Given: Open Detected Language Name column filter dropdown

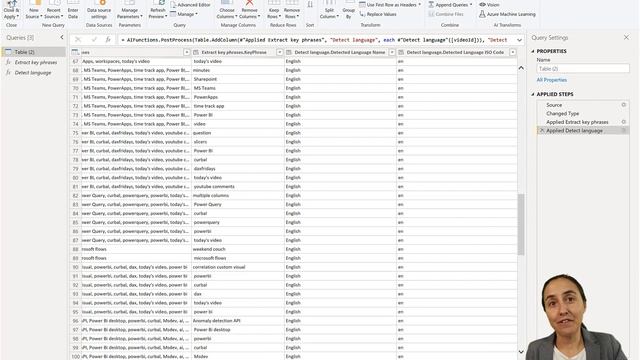Looking at the screenshot, I should click(x=392, y=52).
